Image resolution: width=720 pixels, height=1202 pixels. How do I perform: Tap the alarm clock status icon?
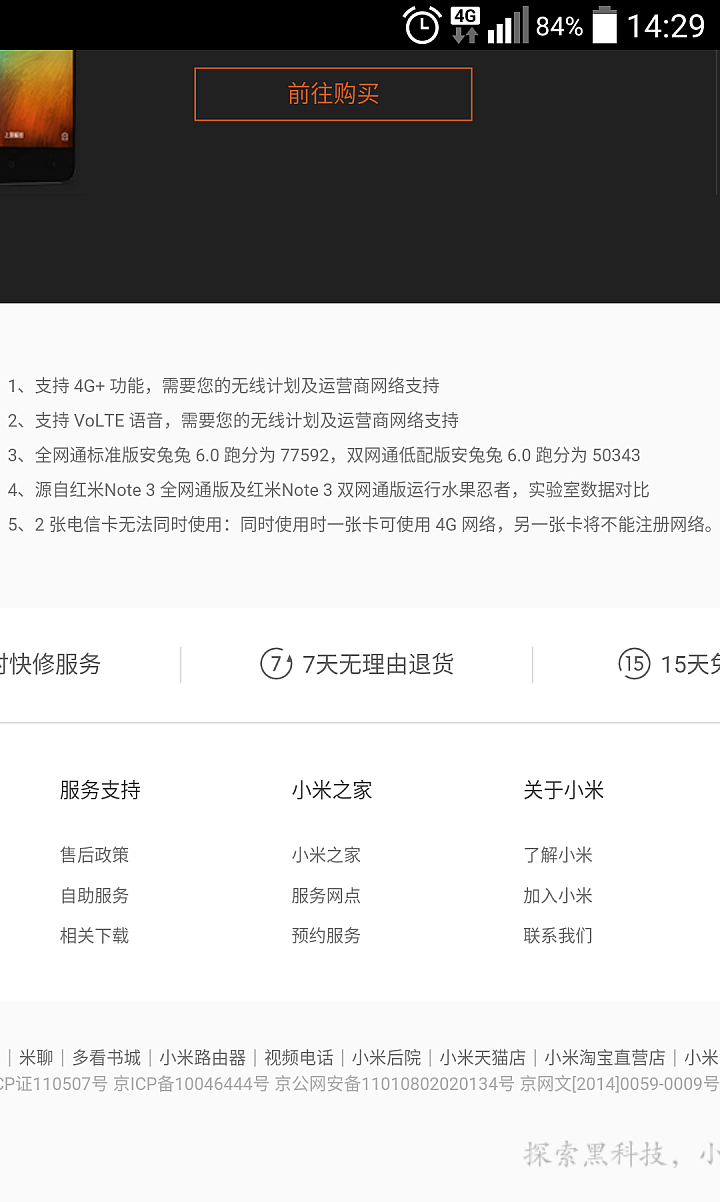422,25
